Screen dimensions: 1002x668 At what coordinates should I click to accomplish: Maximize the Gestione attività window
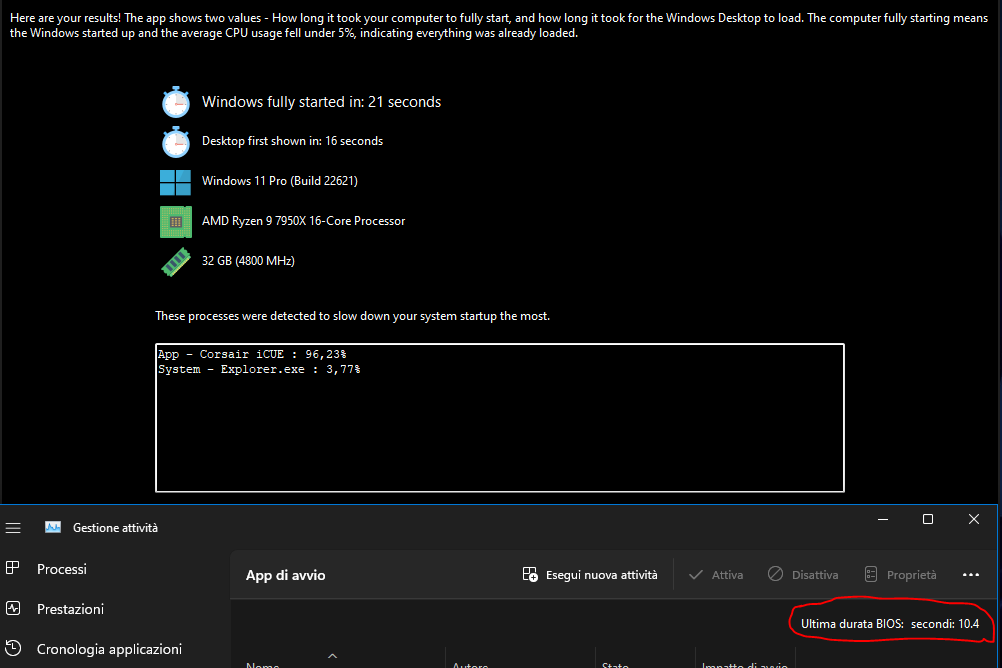928,520
